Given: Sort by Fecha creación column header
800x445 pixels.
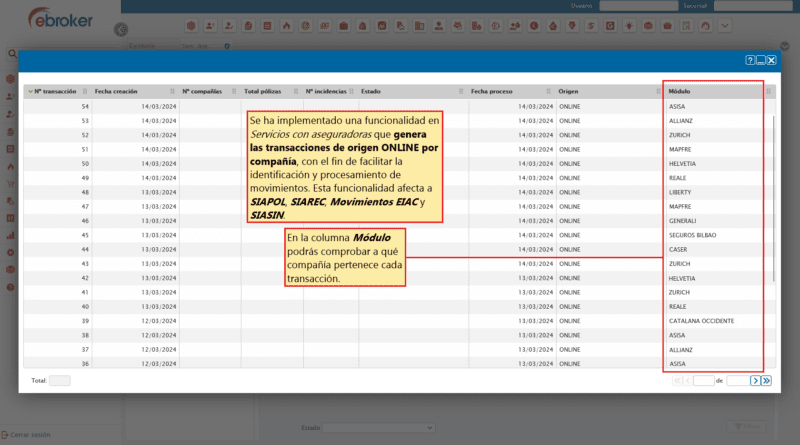Looking at the screenshot, I should pos(116,91).
